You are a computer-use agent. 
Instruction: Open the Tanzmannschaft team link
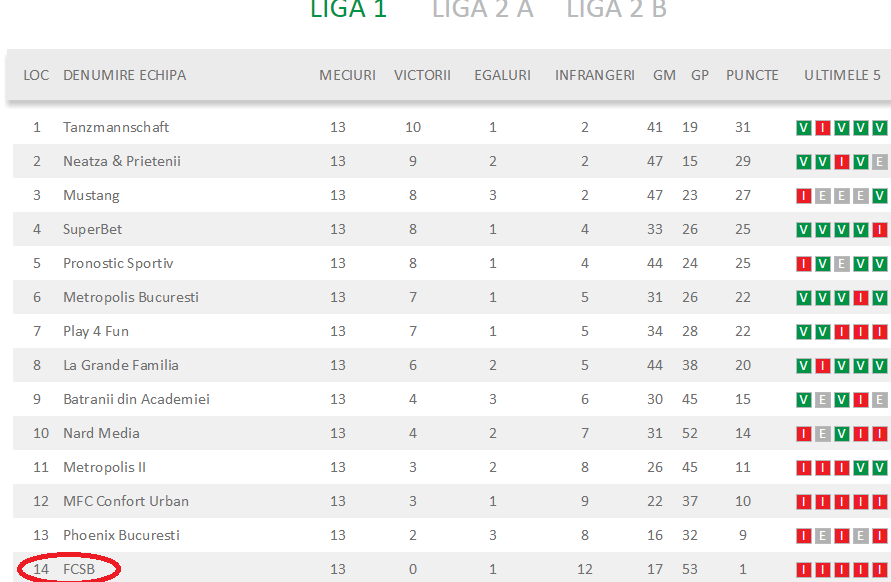coord(116,127)
